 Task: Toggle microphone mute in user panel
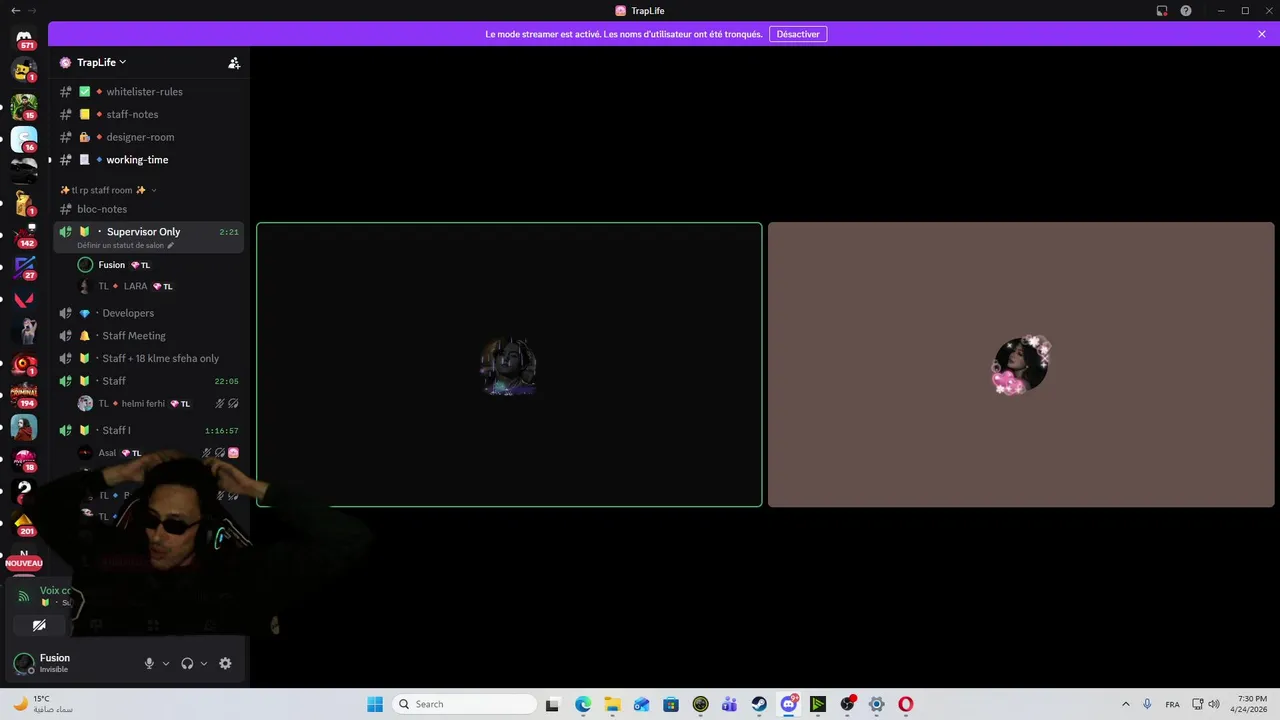click(x=149, y=663)
